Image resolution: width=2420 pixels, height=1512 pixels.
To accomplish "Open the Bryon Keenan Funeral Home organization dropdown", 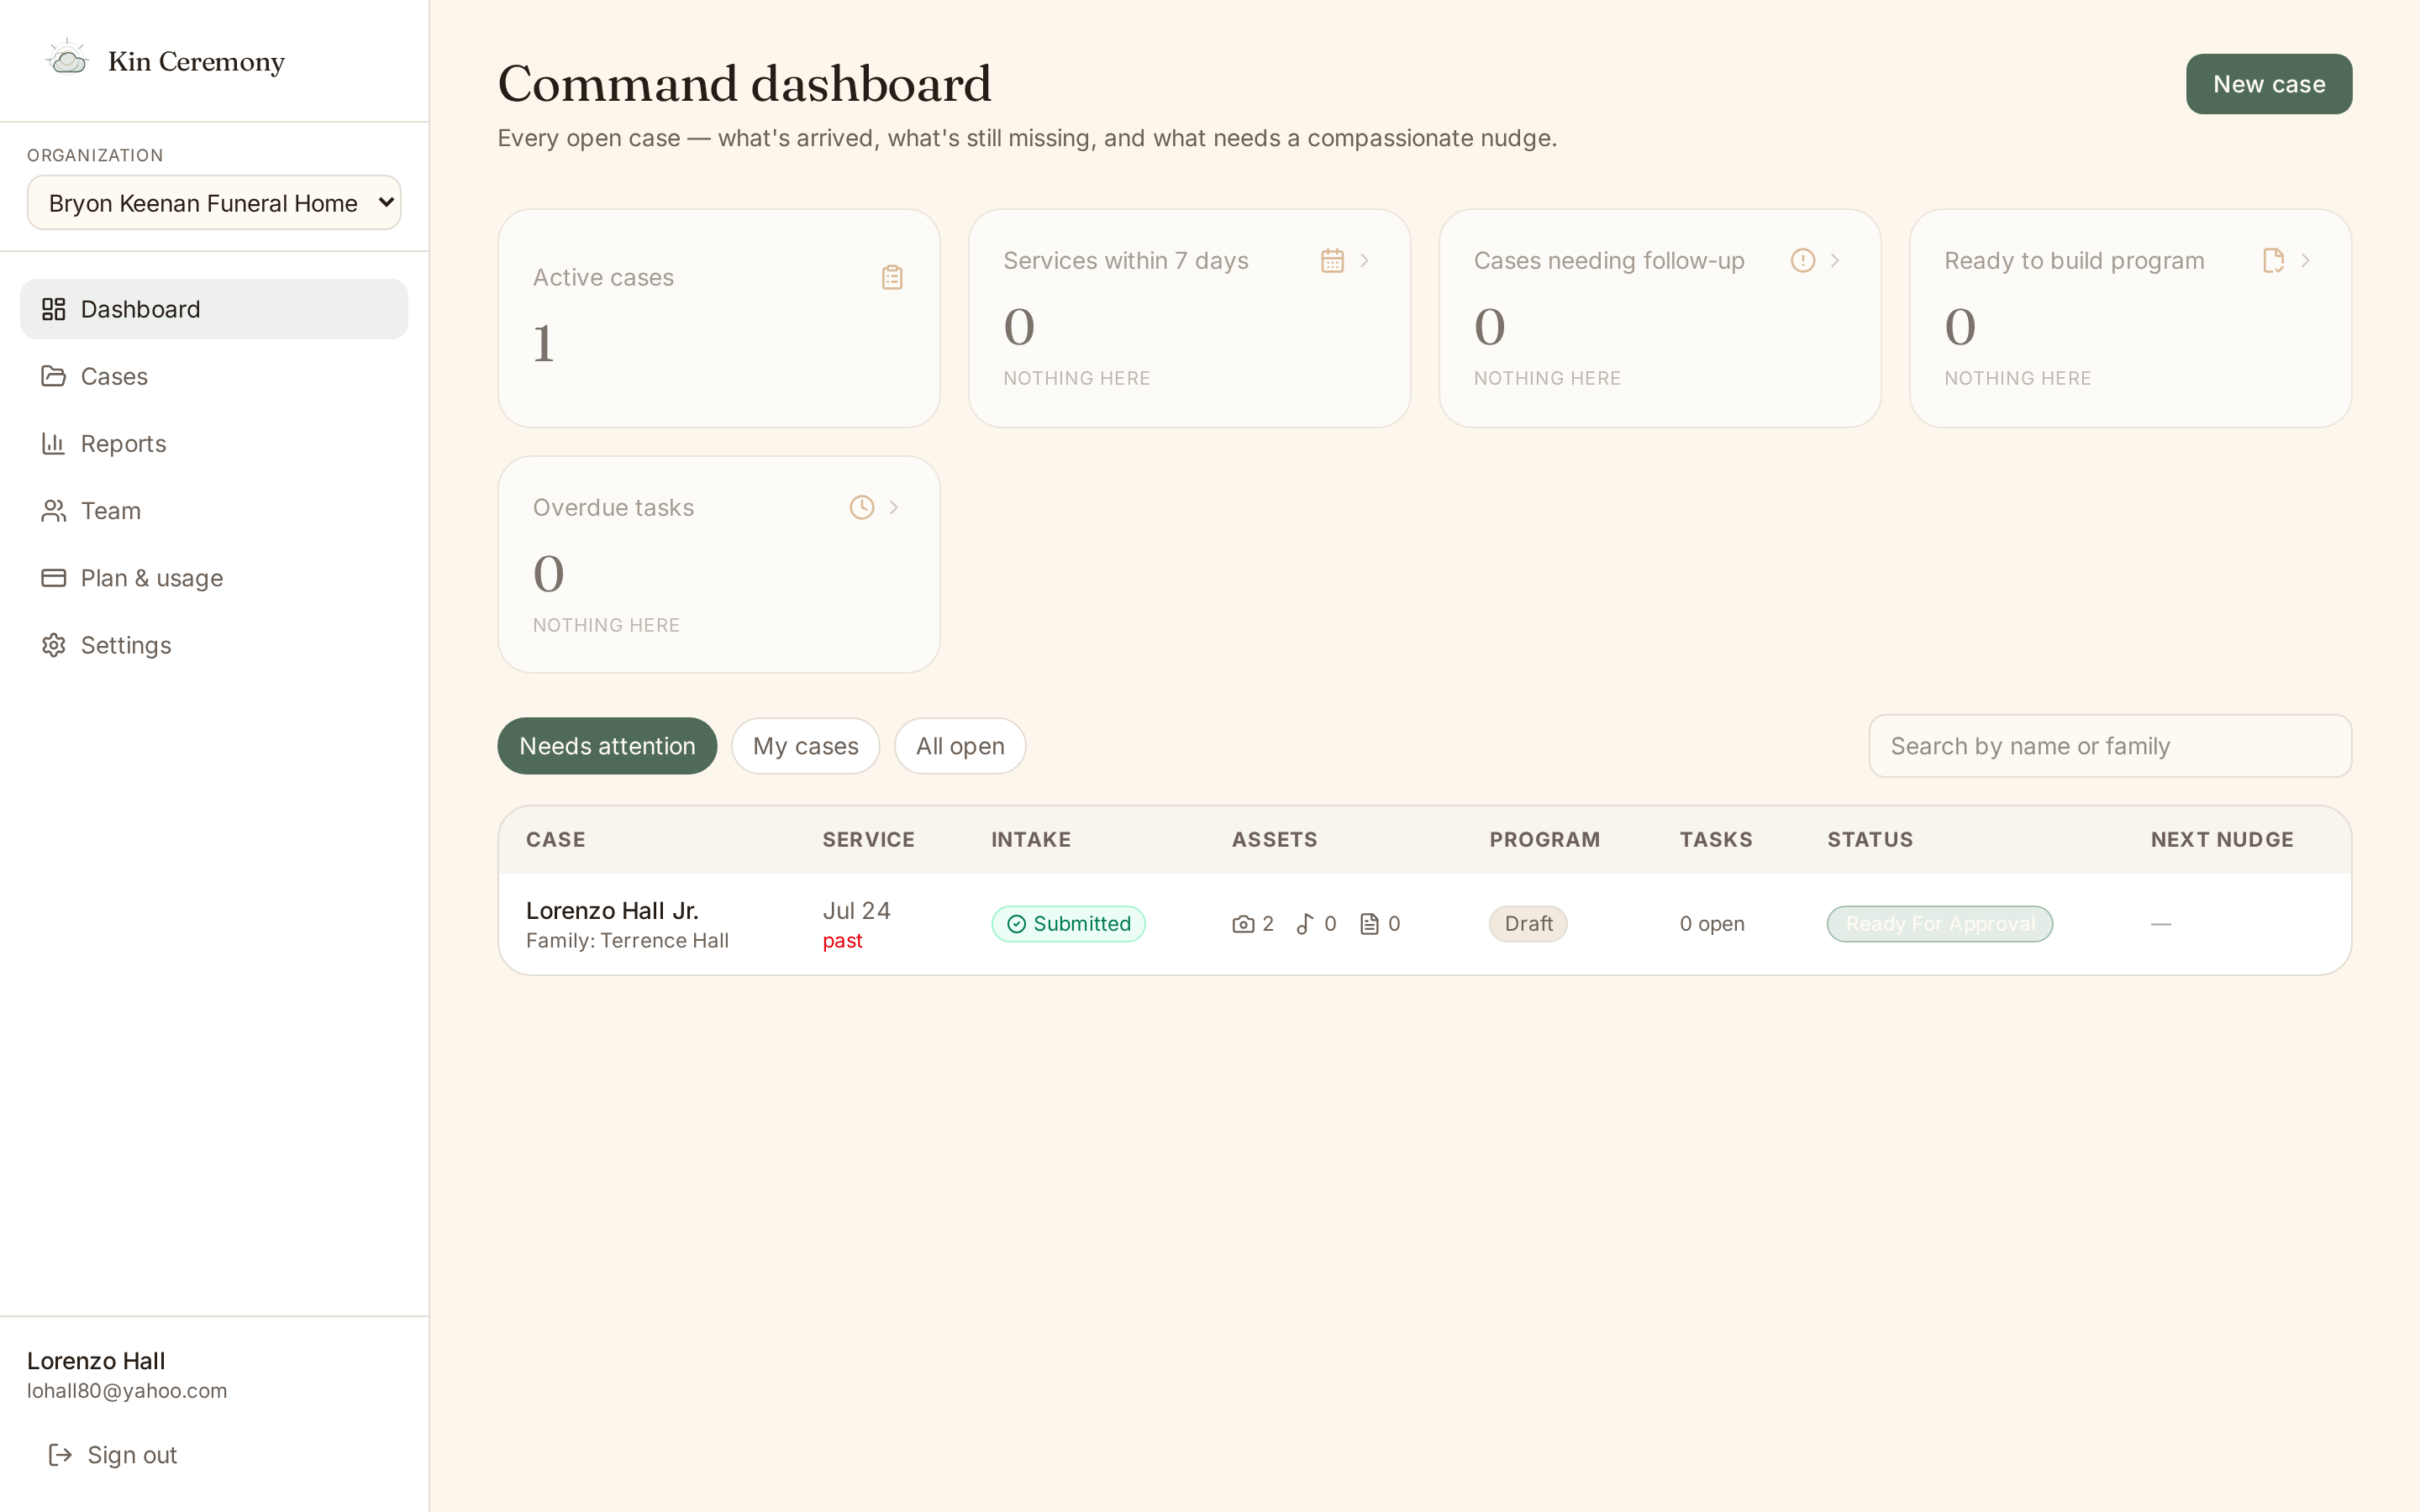I will tap(214, 203).
